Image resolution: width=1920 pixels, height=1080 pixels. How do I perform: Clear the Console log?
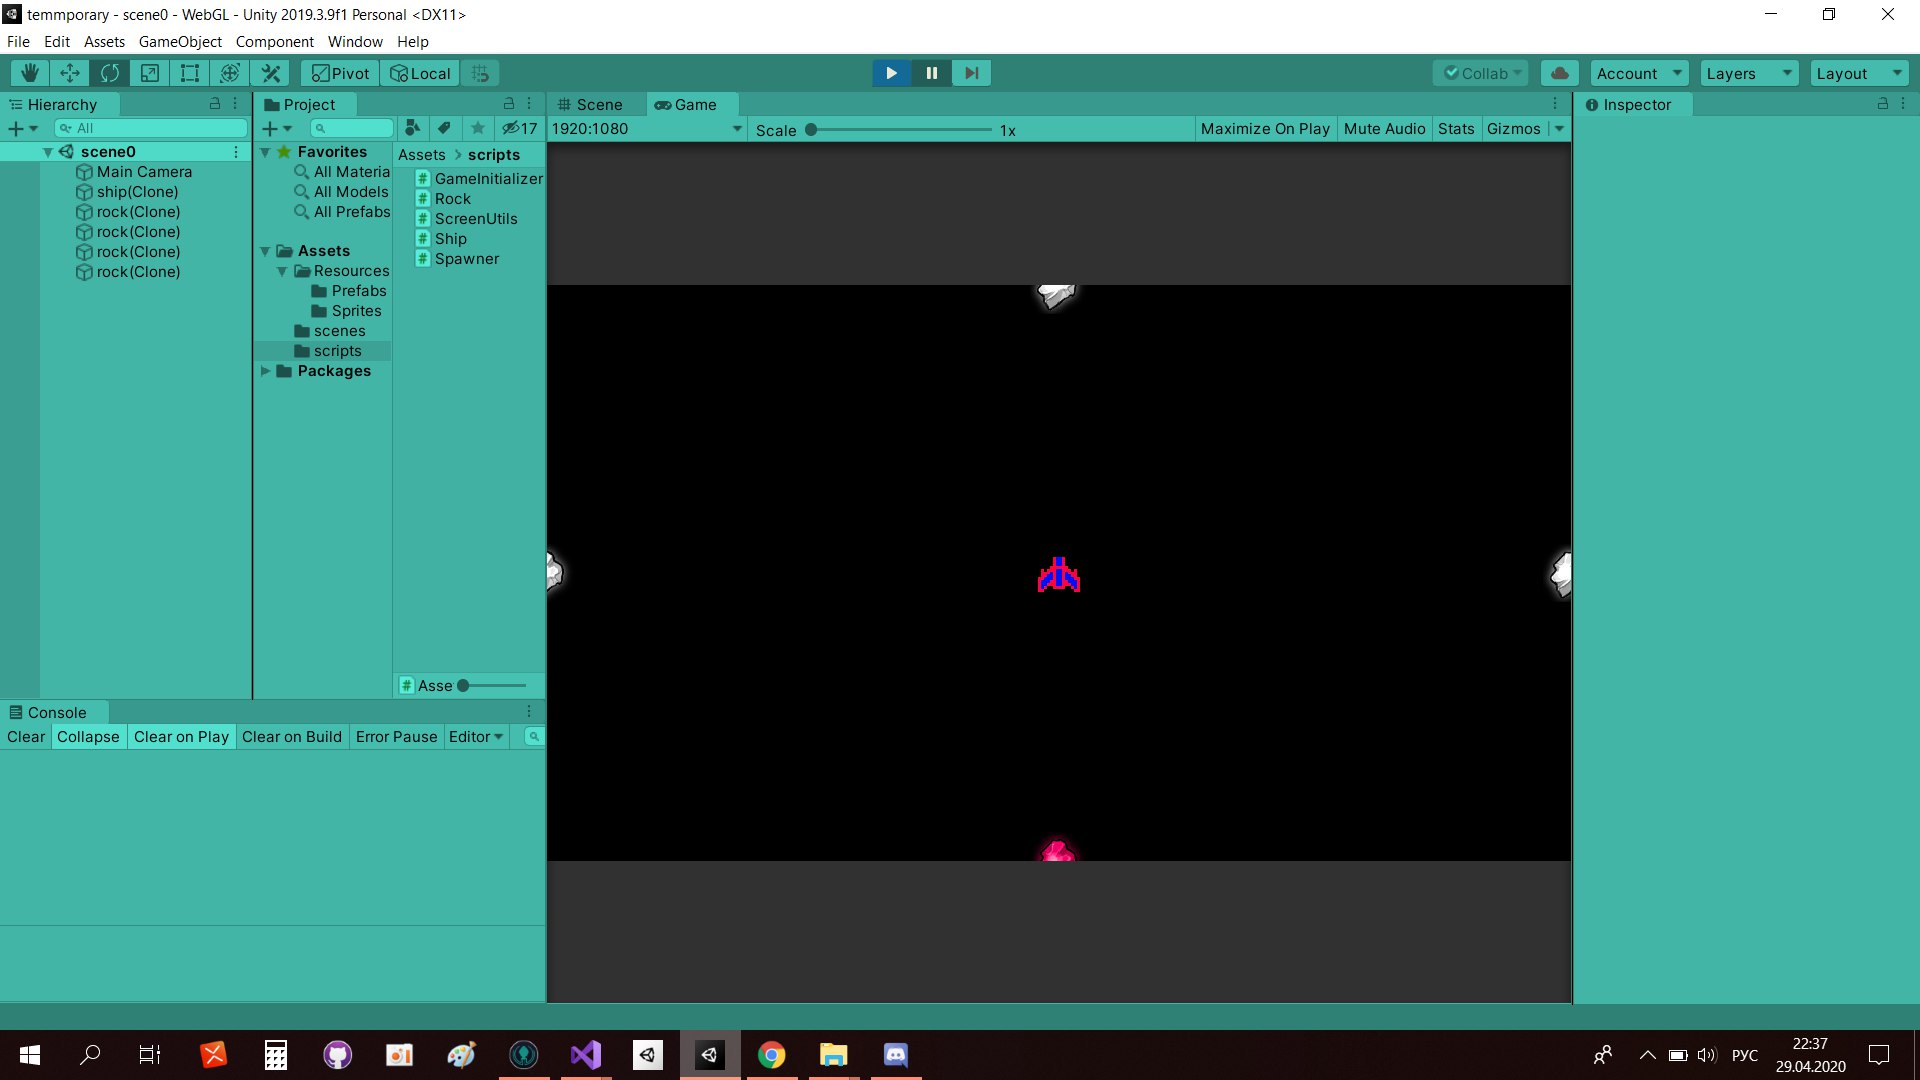coord(26,737)
